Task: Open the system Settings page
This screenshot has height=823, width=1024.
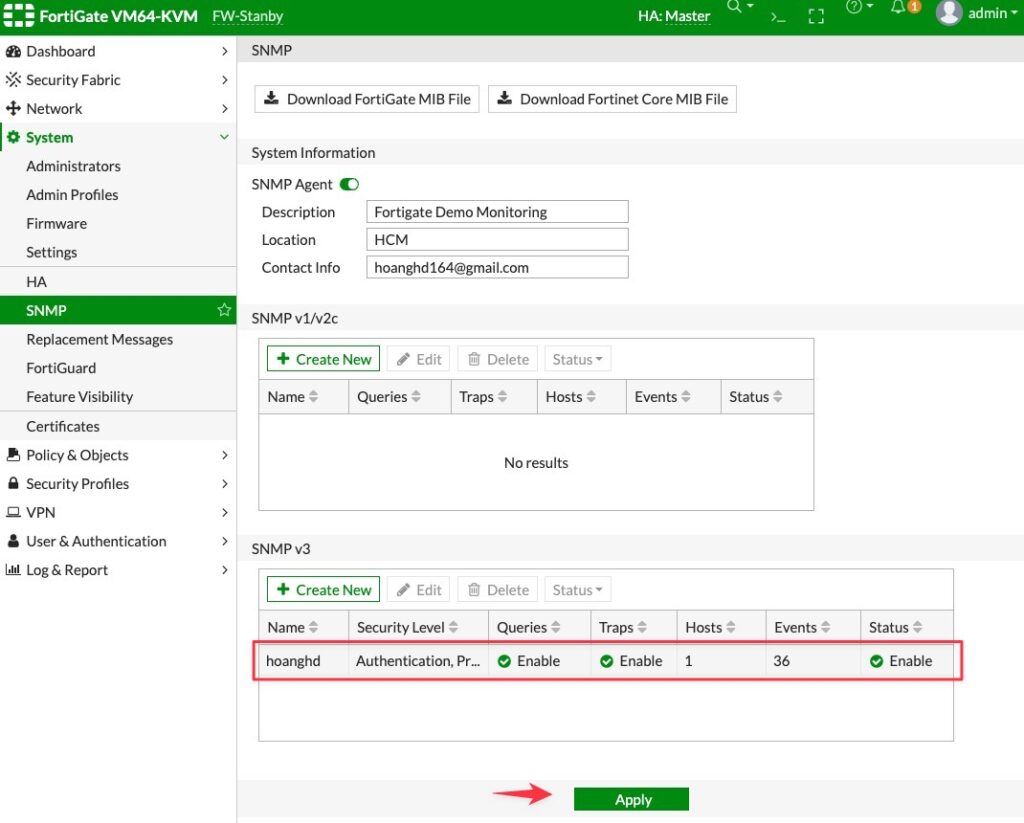Action: click(52, 252)
